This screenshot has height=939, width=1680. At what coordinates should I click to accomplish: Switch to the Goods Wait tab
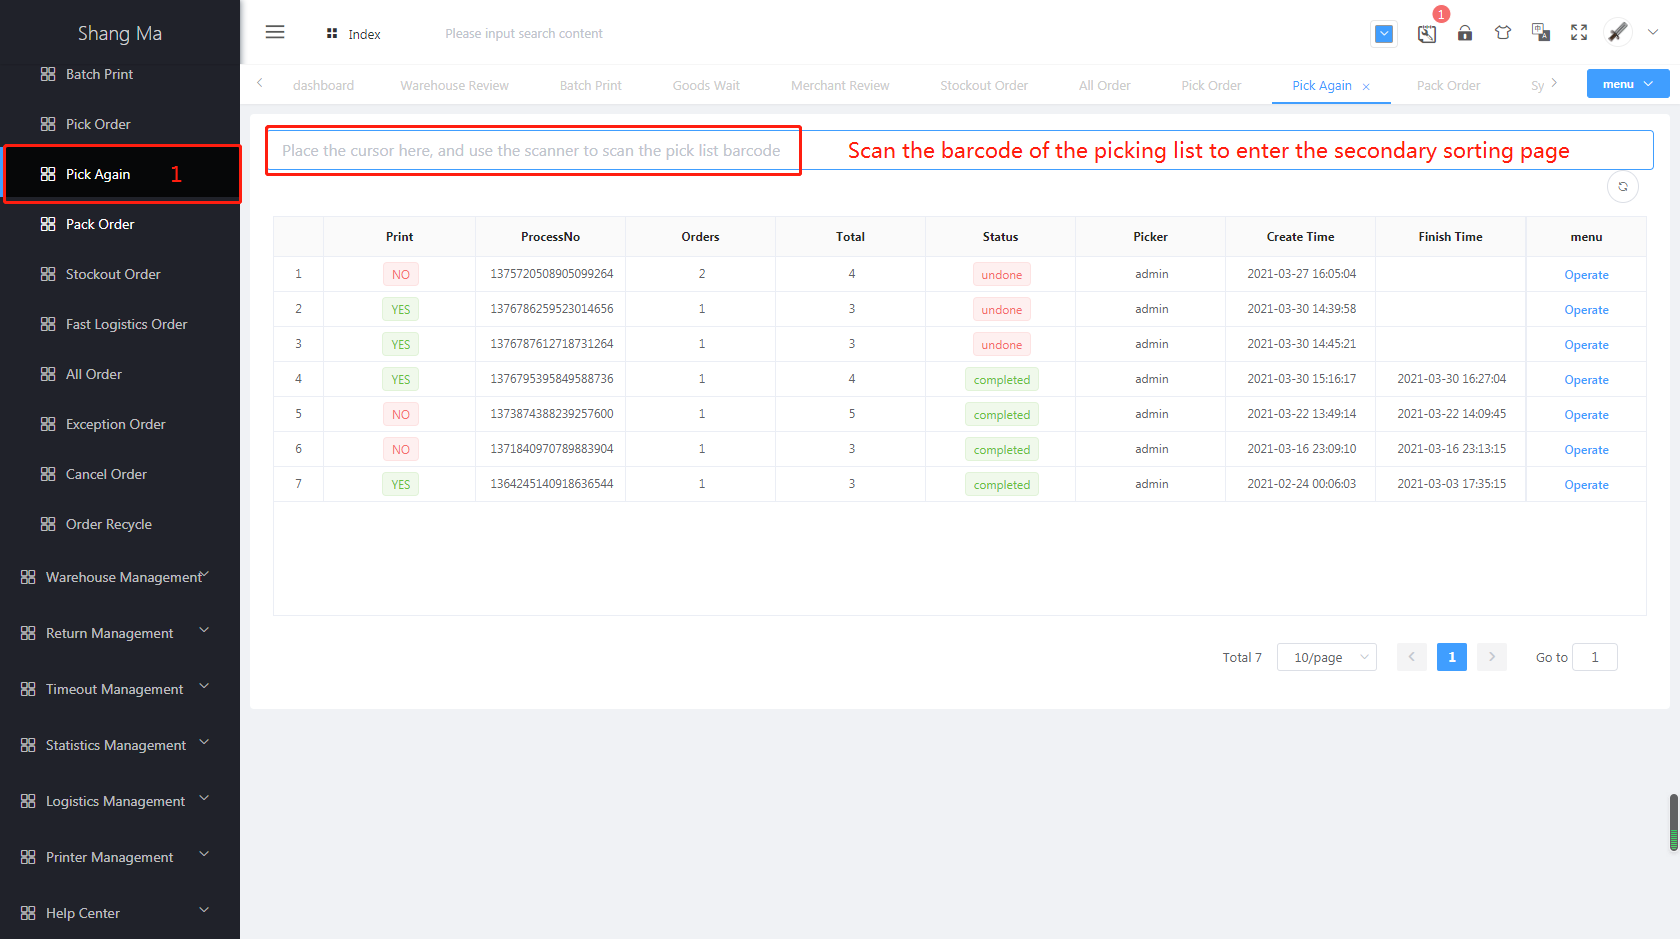(706, 86)
